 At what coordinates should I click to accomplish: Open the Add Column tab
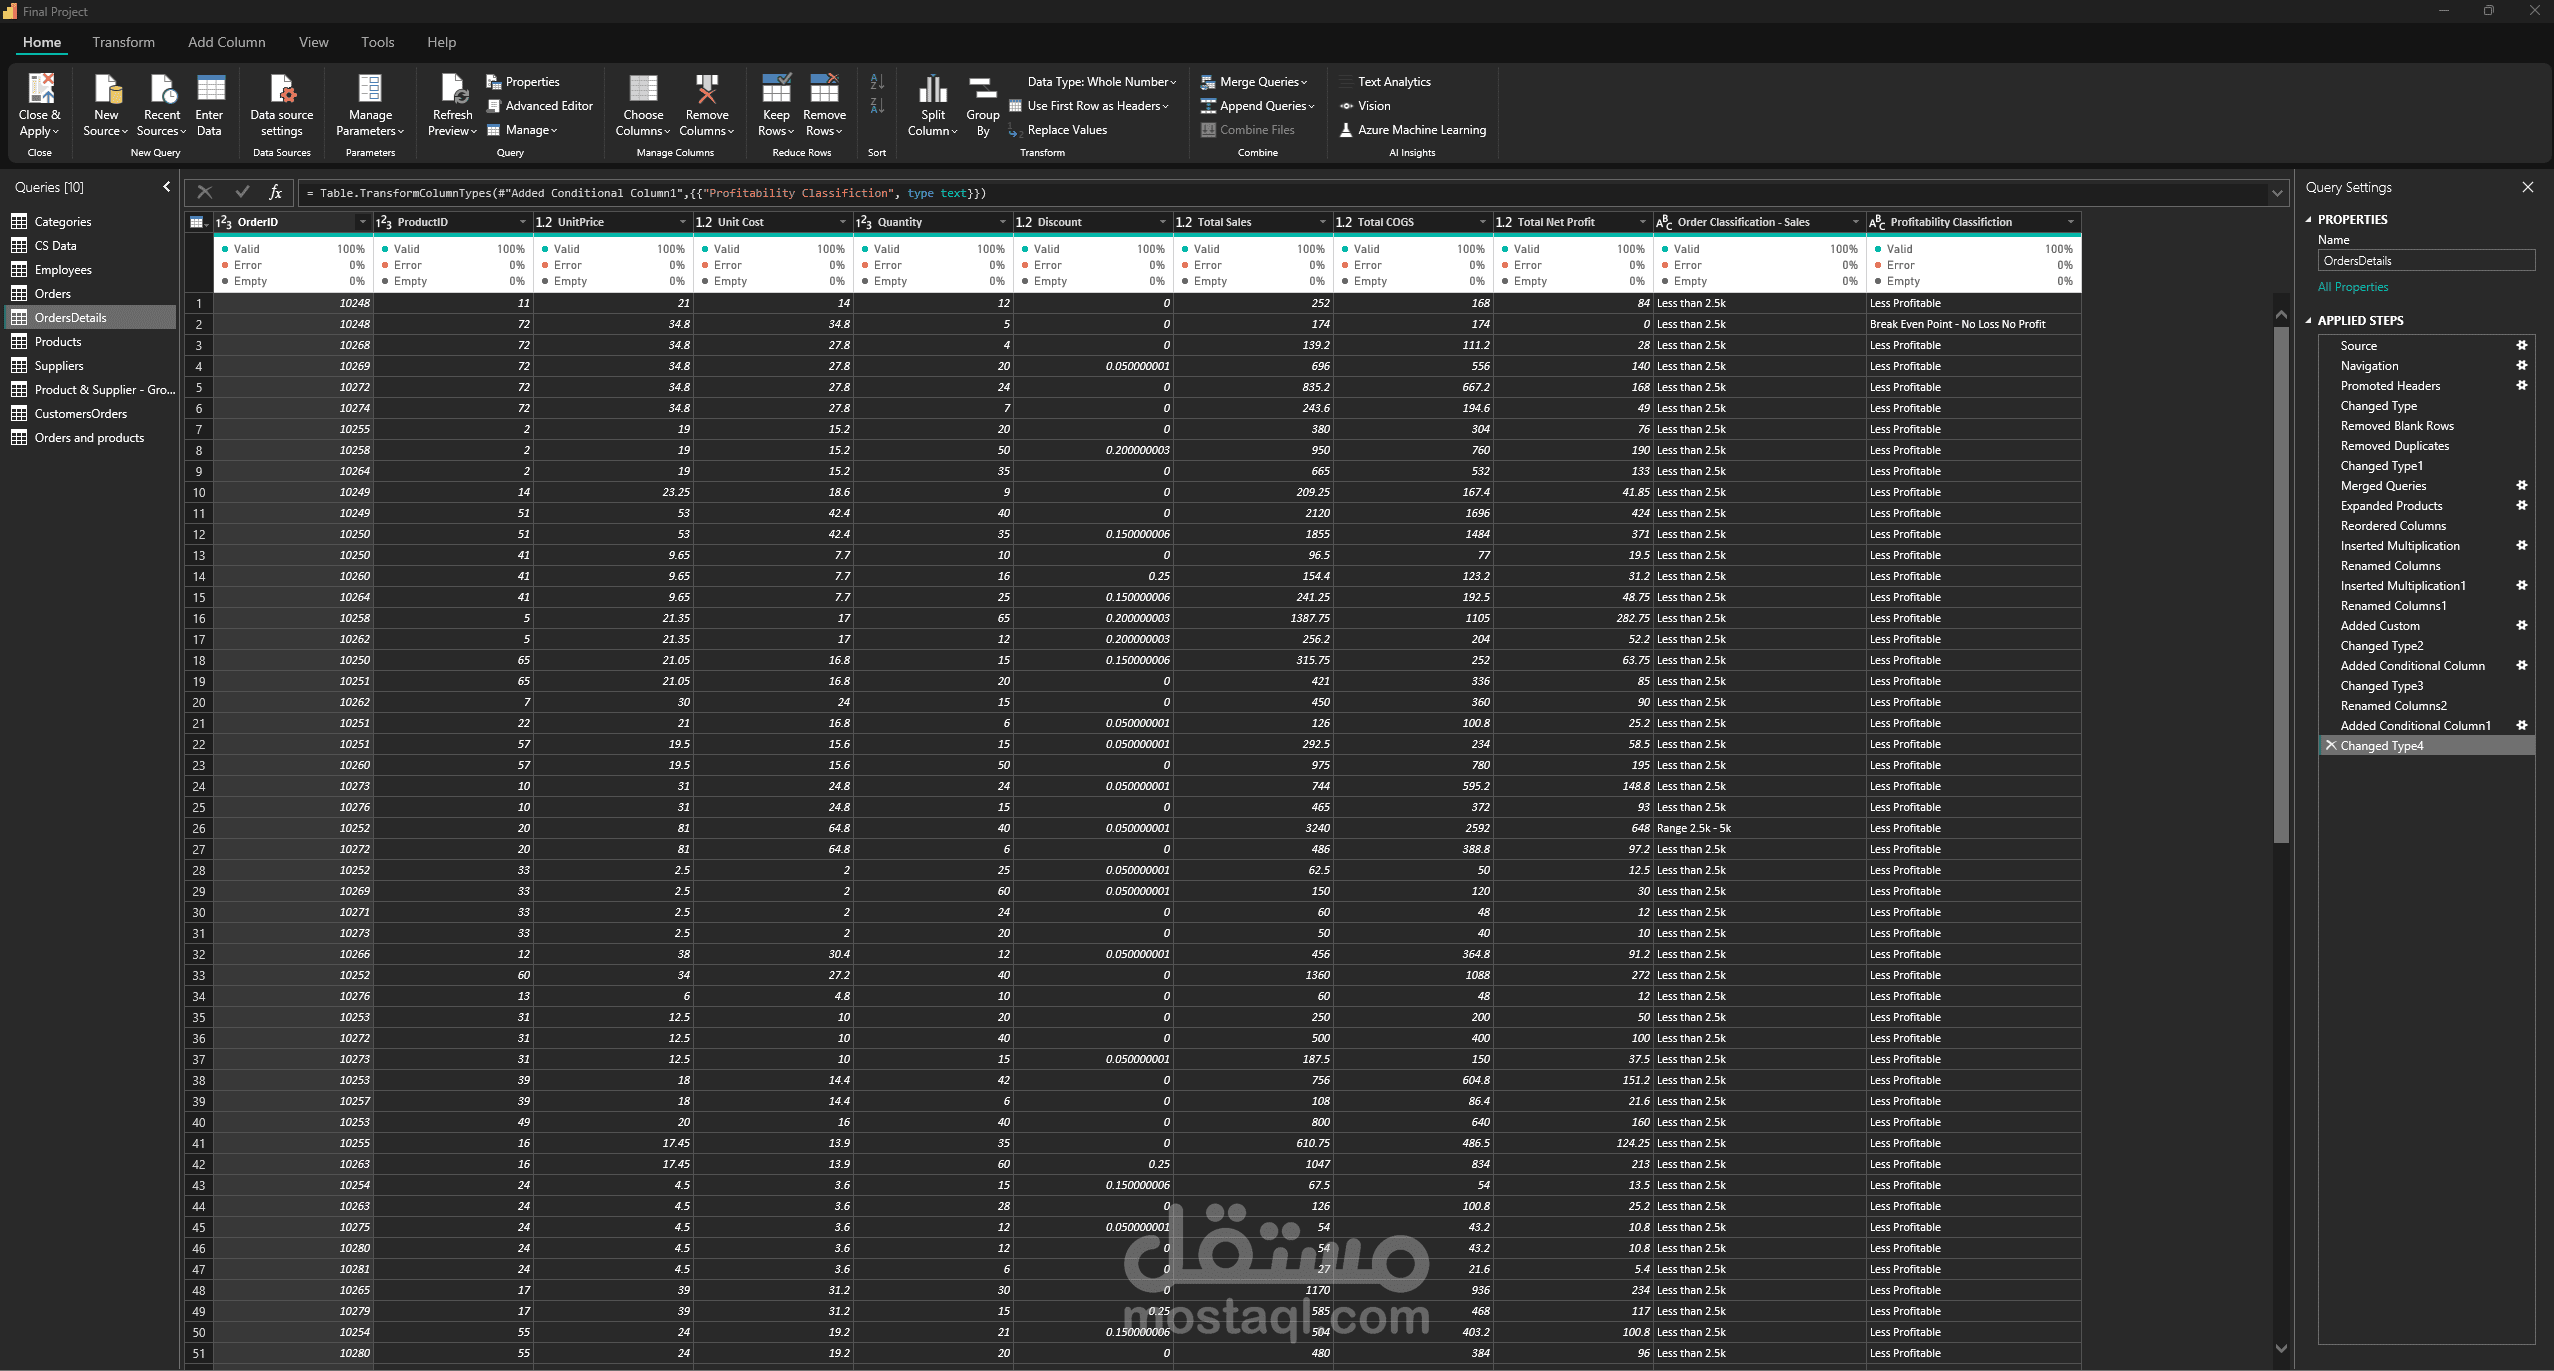click(x=226, y=42)
